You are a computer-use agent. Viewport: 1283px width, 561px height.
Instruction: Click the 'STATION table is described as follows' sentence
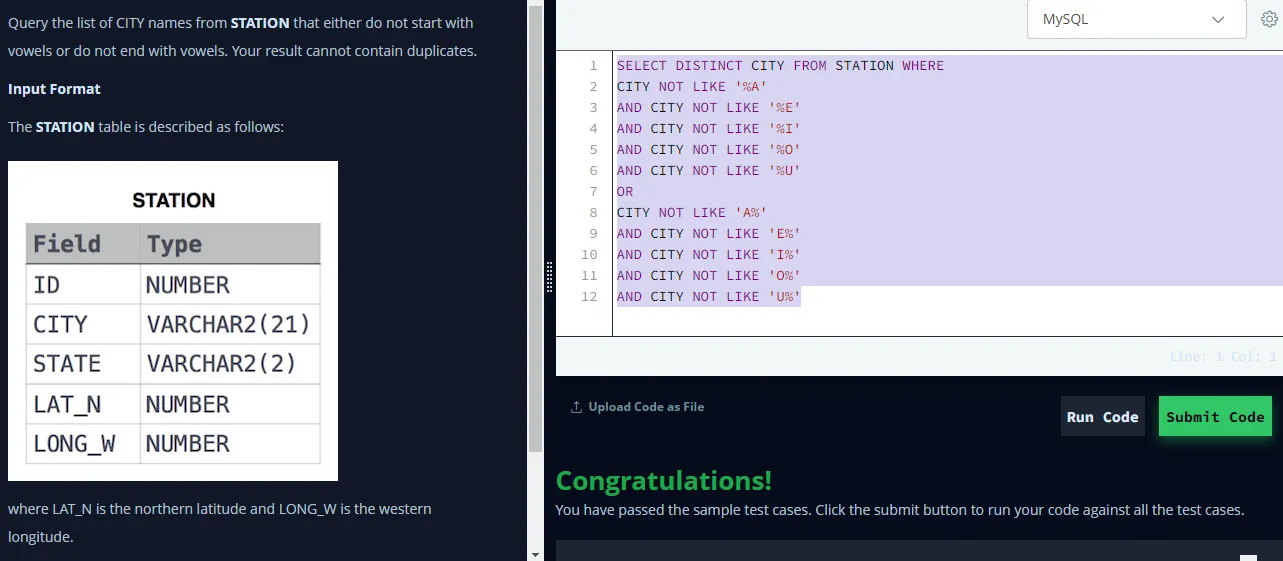pos(146,127)
